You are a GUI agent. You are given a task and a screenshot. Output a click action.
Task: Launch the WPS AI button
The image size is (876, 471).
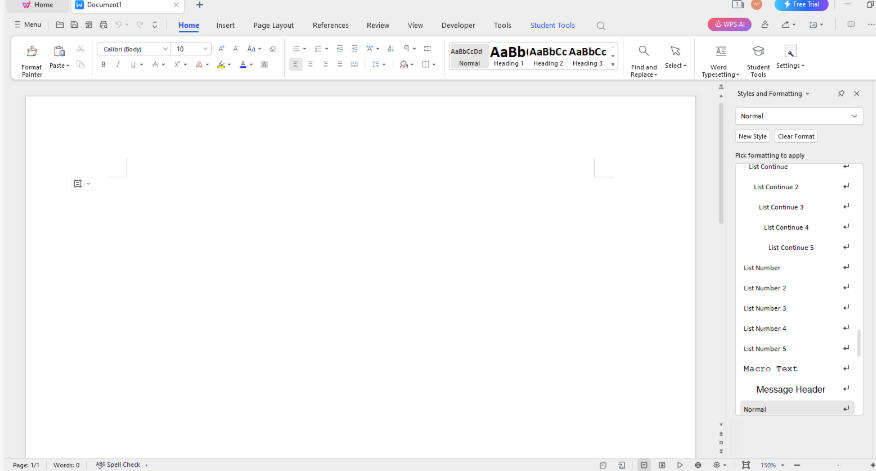(x=729, y=25)
